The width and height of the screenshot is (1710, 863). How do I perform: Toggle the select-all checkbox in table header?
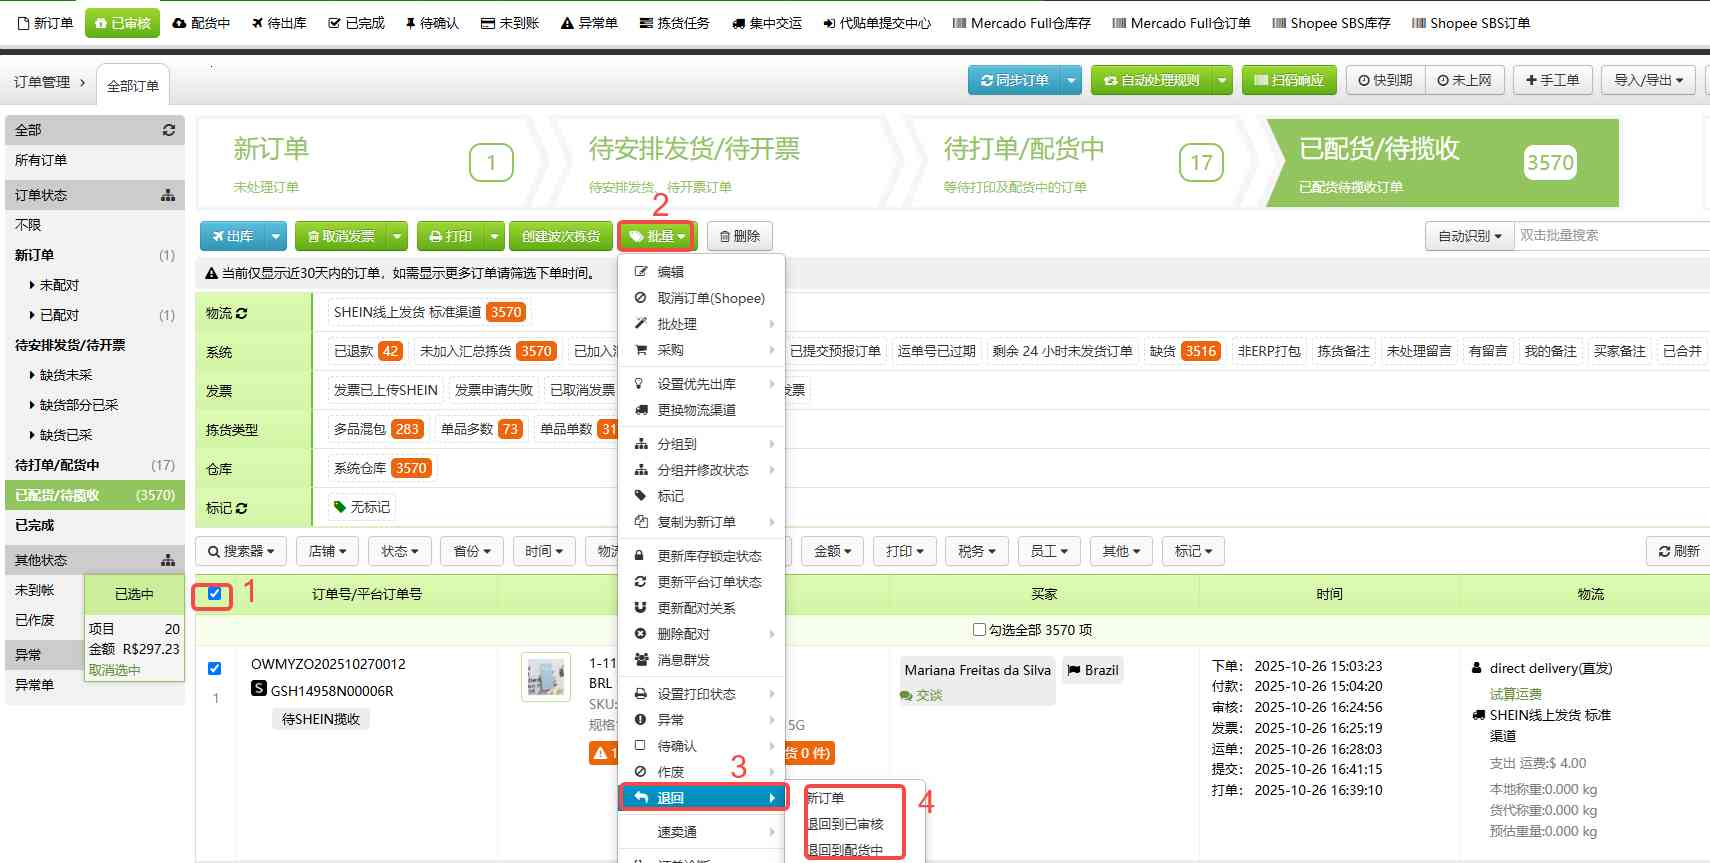click(x=214, y=594)
